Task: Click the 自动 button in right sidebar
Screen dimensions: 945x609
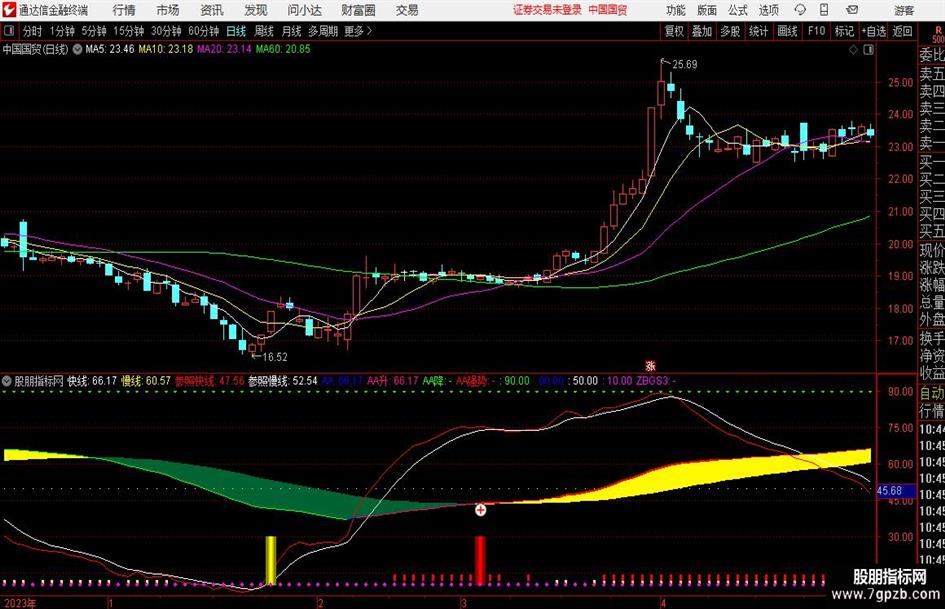Action: [x=932, y=393]
